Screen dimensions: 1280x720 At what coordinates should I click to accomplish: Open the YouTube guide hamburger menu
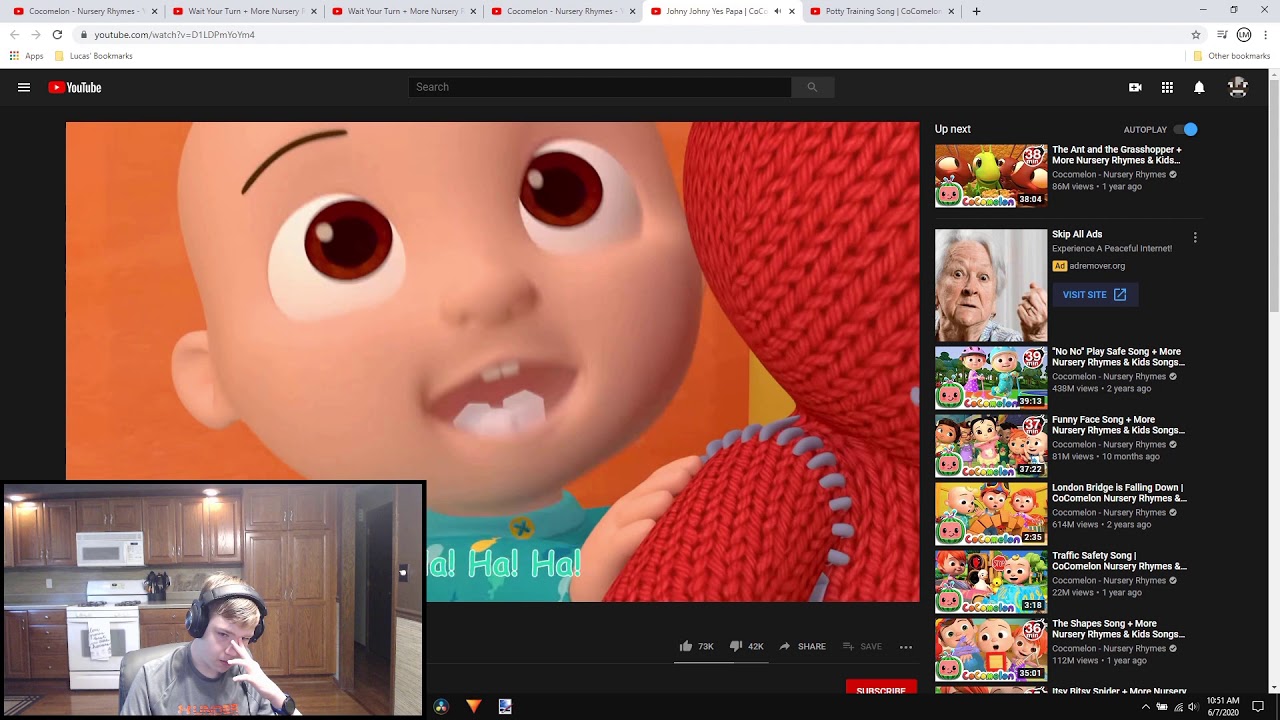click(24, 87)
